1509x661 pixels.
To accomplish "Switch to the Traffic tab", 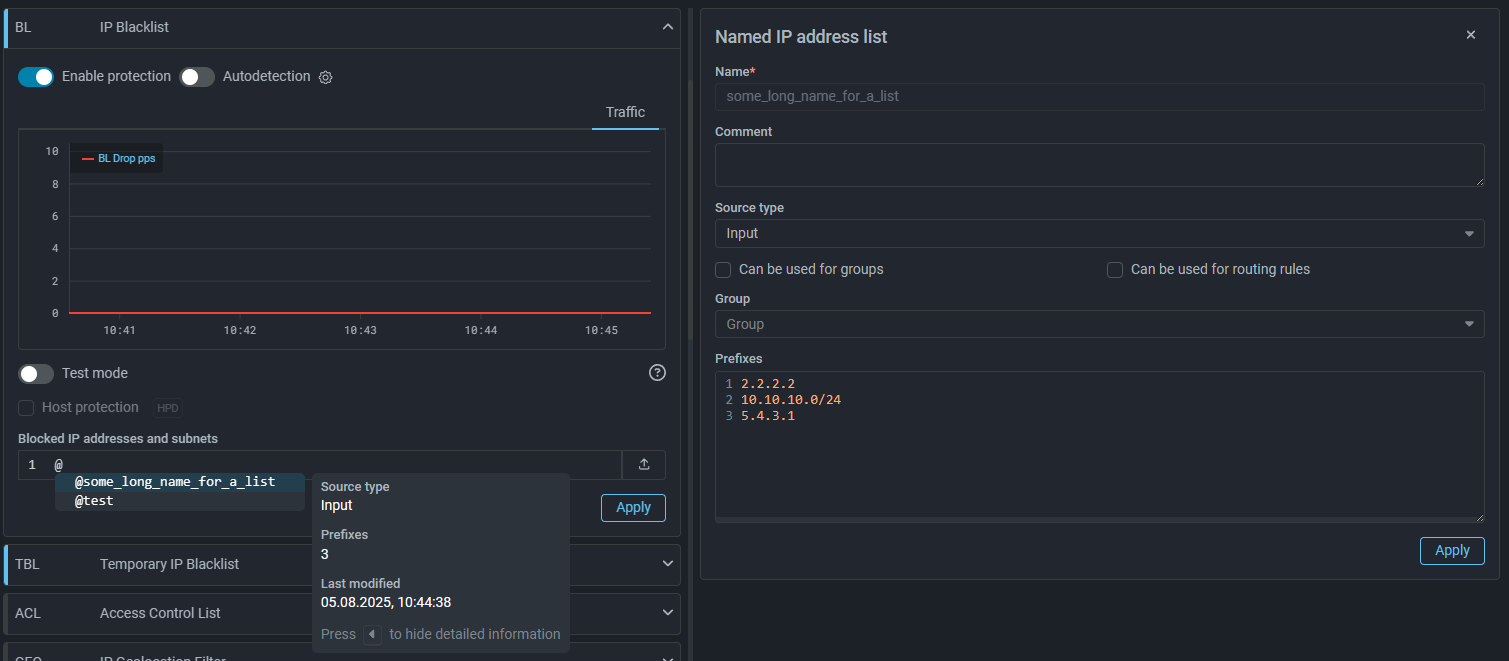I will [625, 112].
